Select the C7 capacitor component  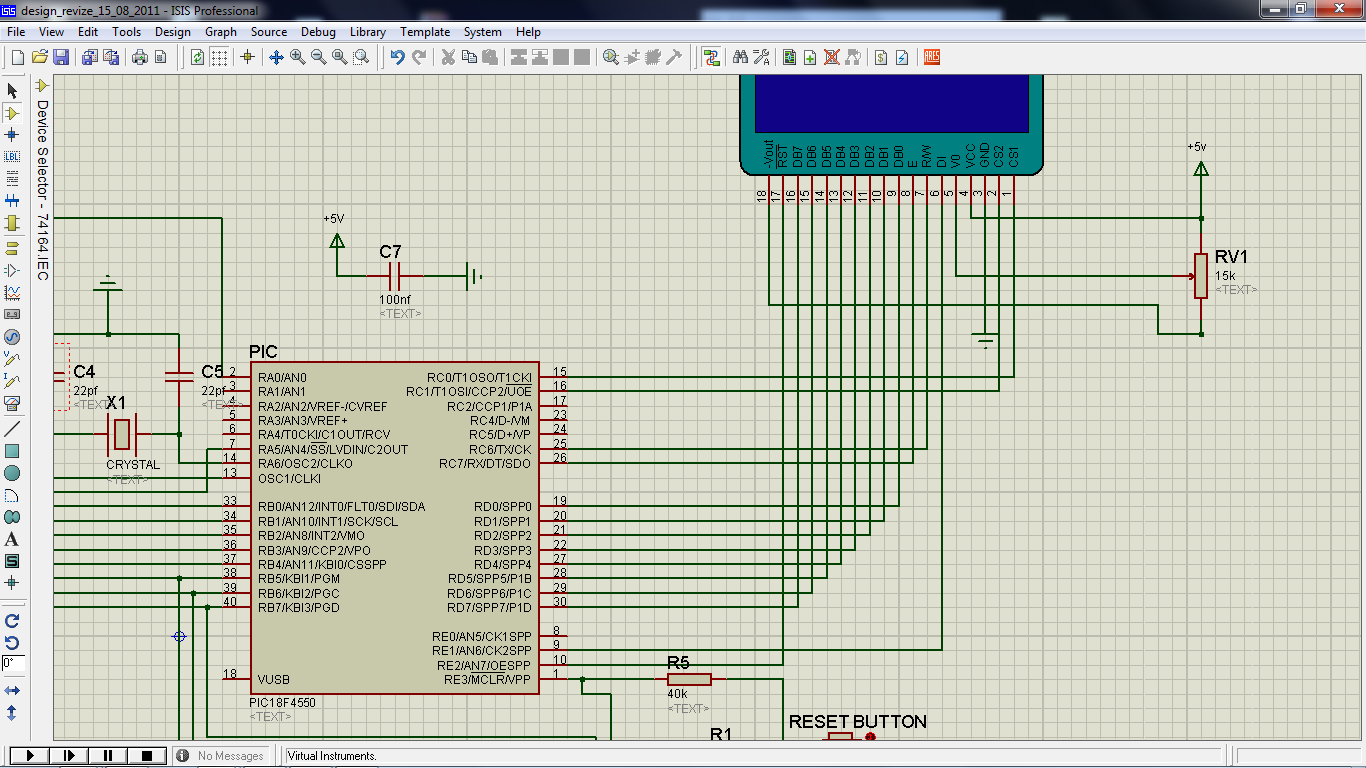click(394, 275)
